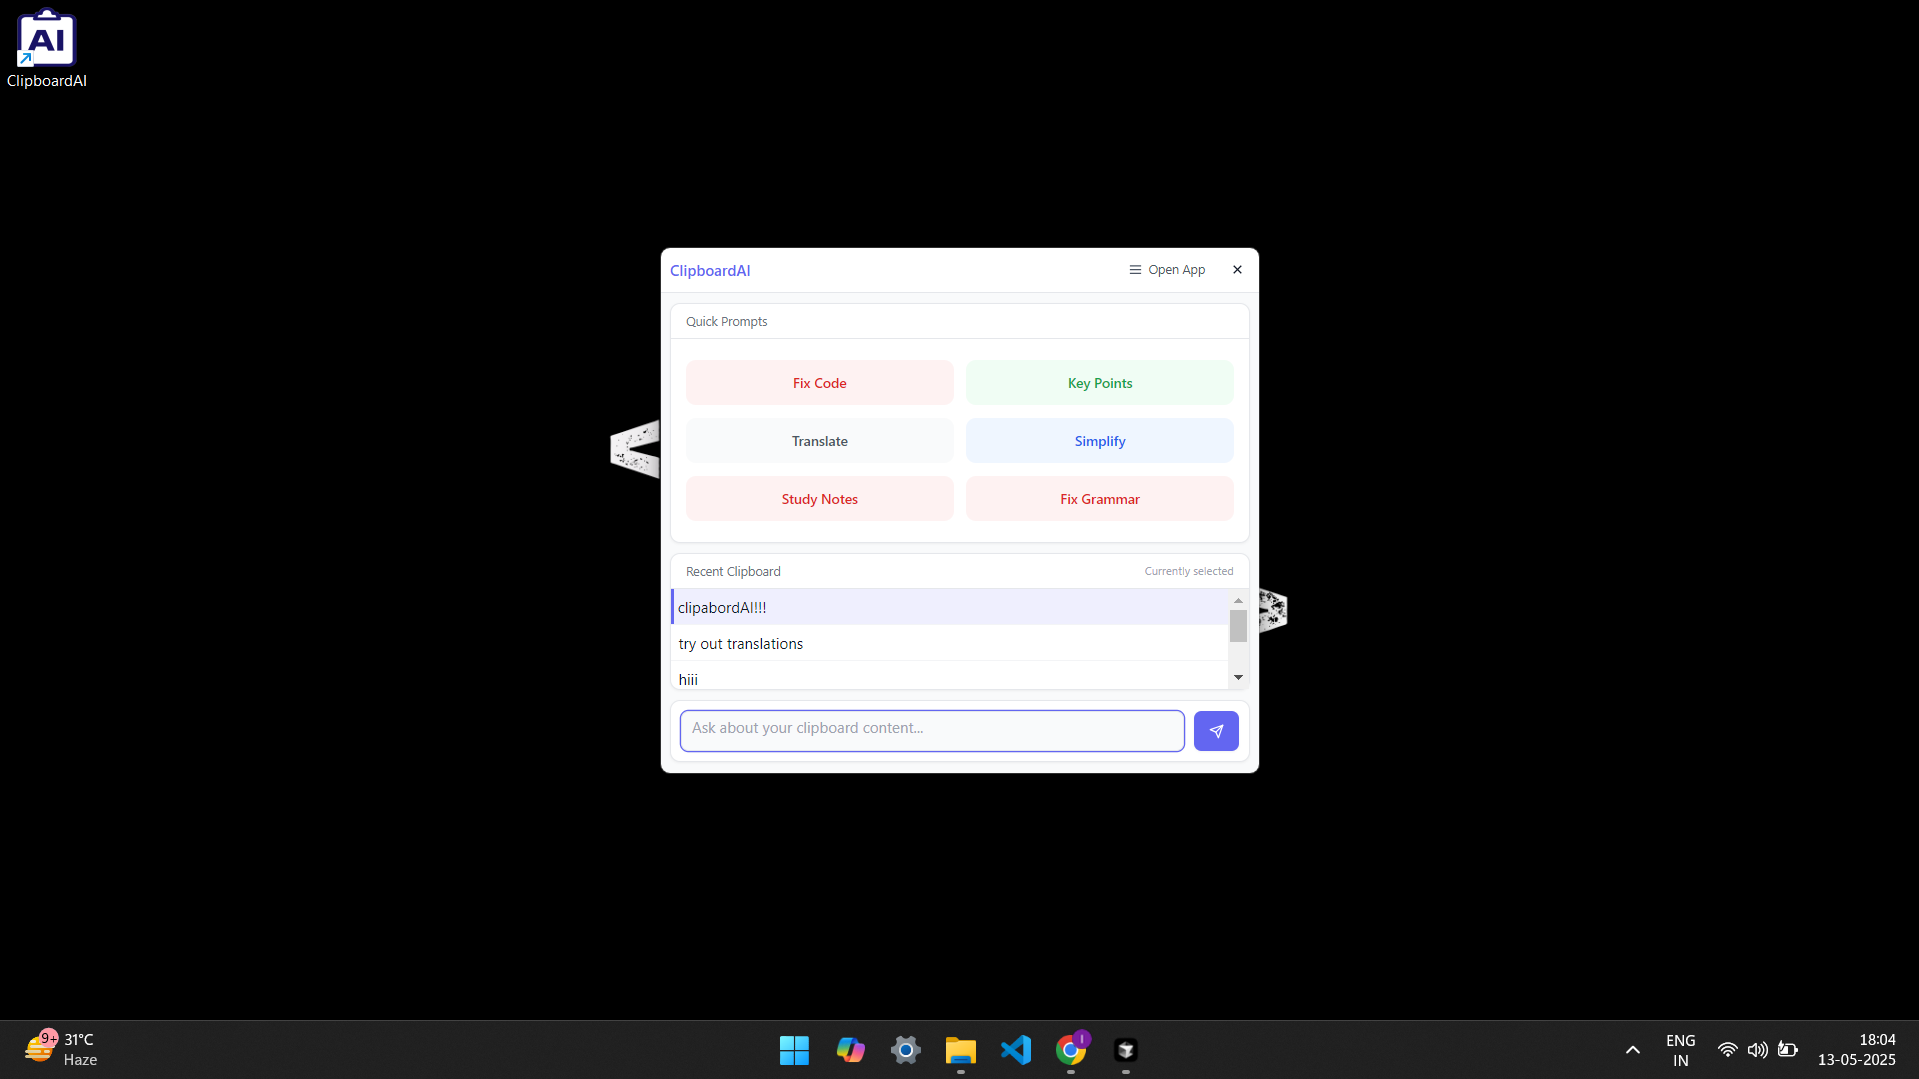Switch to Google Chrome in the taskbar
This screenshot has width=1919, height=1079.
point(1071,1050)
